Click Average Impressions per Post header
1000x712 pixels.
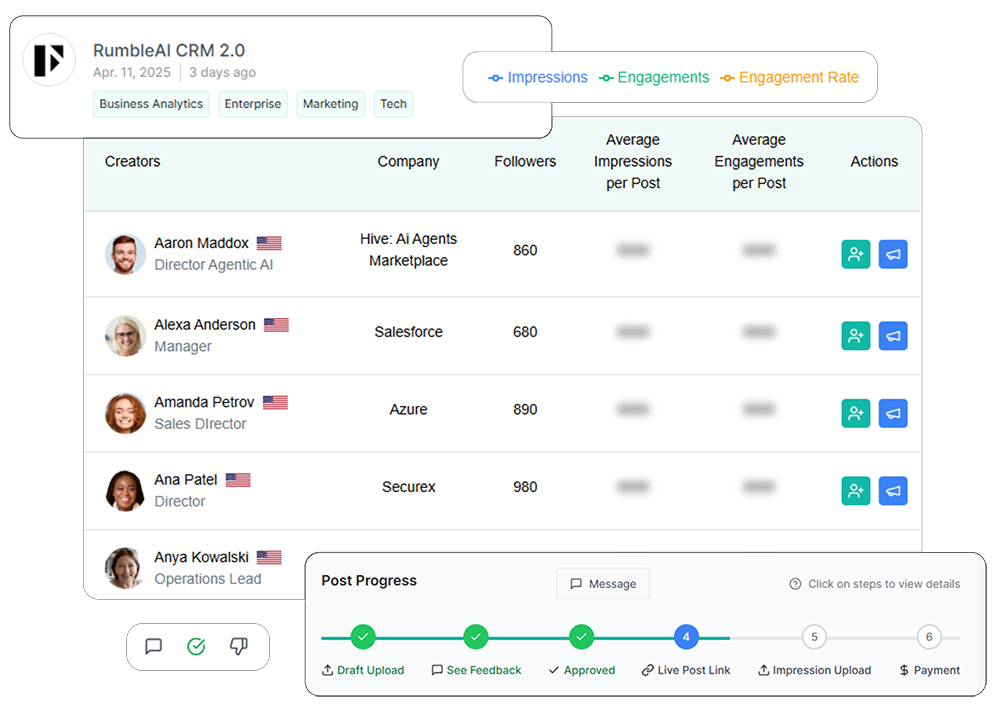633,161
